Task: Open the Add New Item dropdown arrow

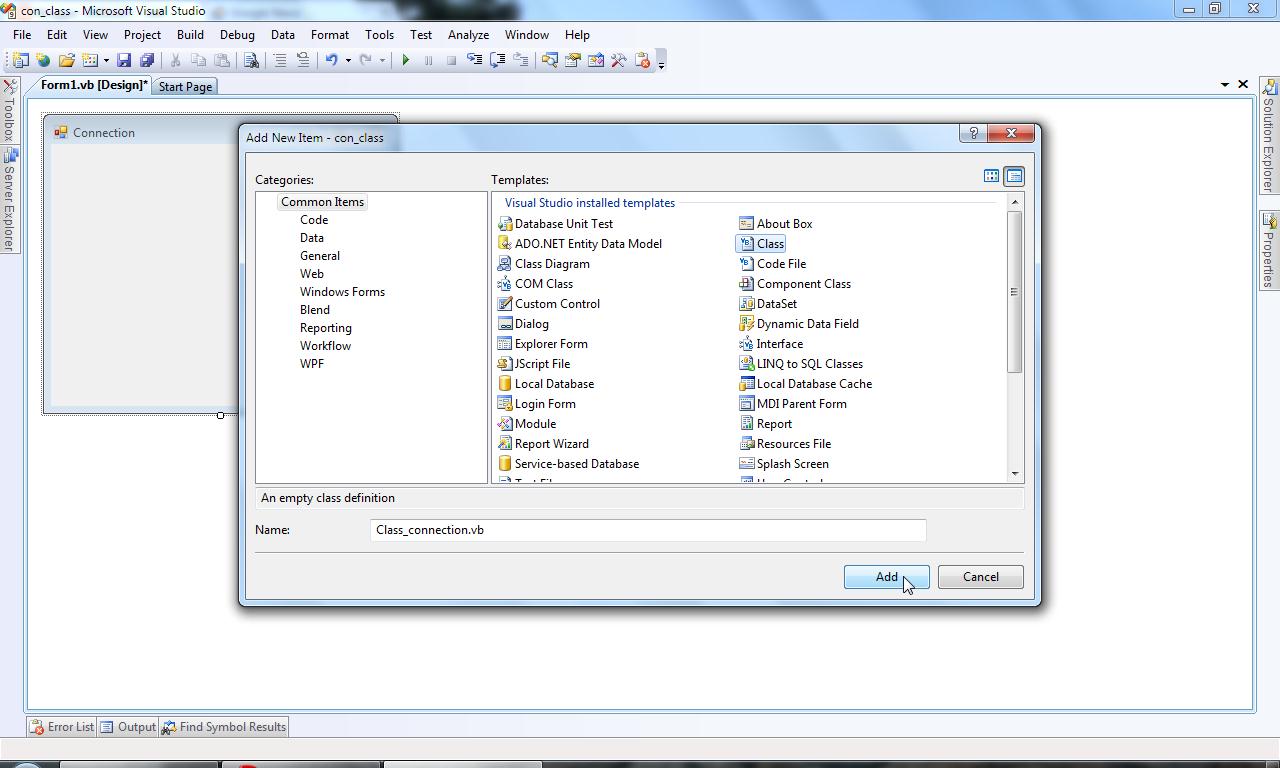Action: tap(106, 60)
